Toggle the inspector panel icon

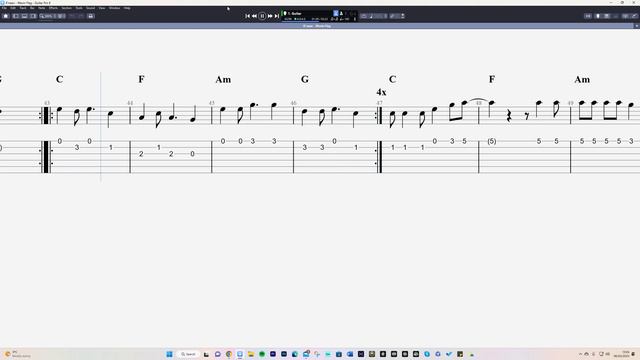pos(33,16)
